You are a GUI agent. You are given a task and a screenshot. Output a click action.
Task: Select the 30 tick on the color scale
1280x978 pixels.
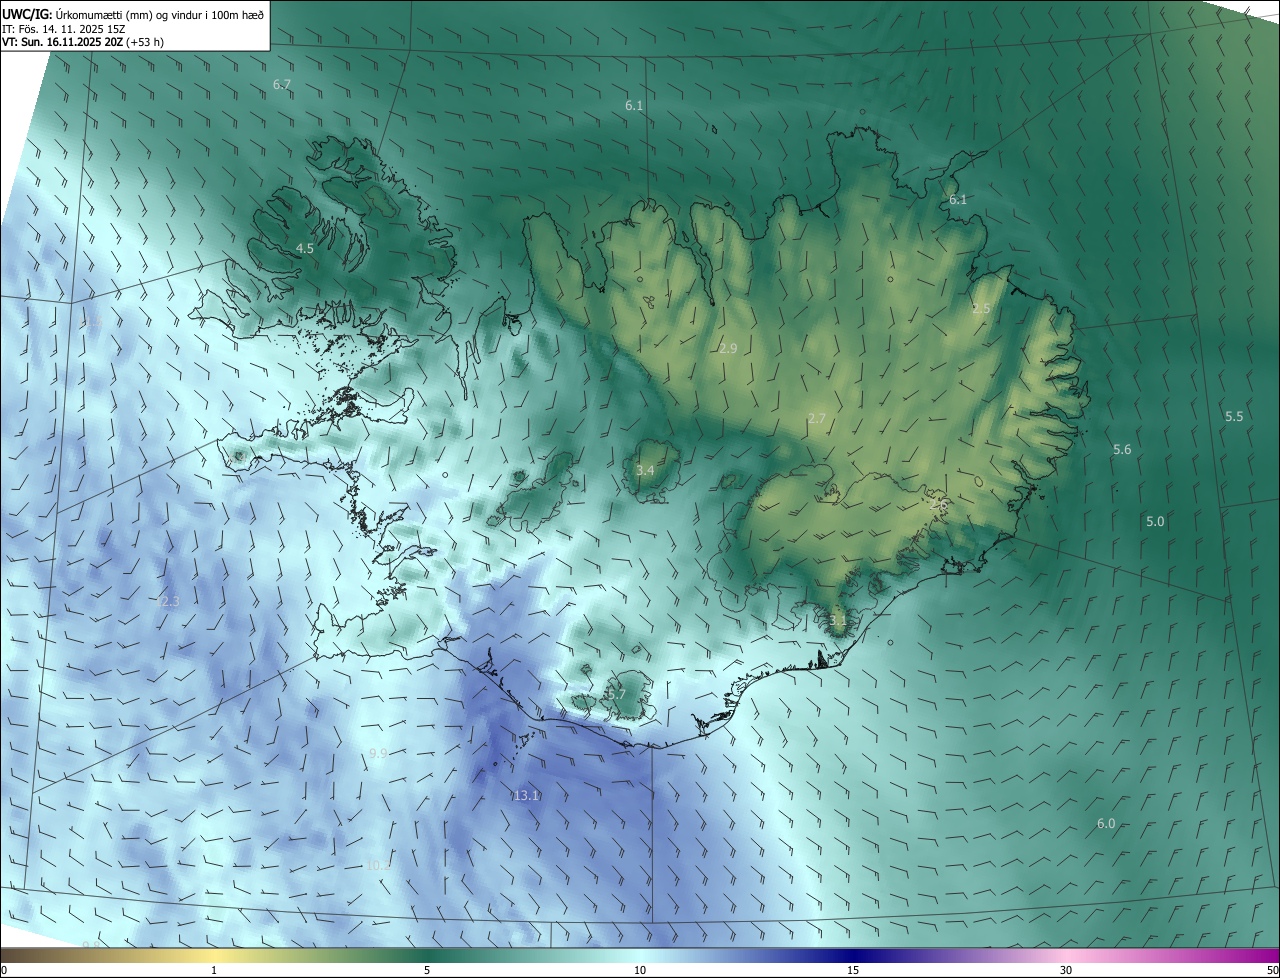(1066, 970)
